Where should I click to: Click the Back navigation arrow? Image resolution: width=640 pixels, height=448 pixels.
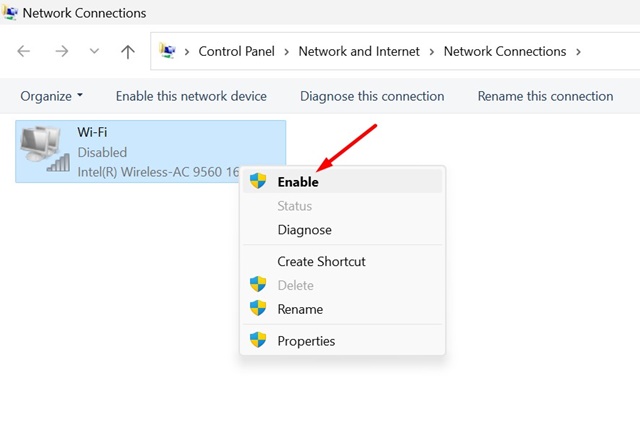pyautogui.click(x=24, y=51)
